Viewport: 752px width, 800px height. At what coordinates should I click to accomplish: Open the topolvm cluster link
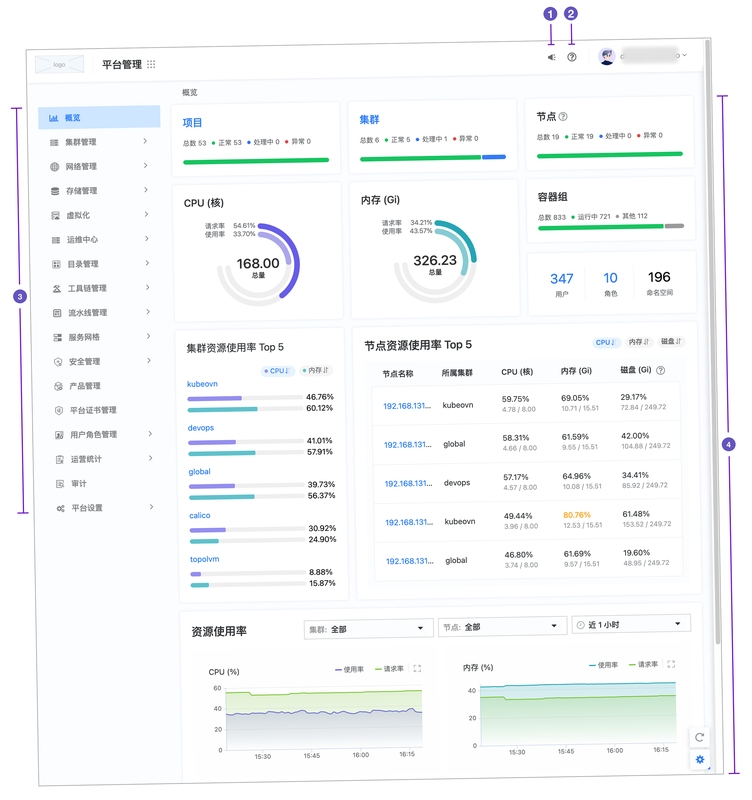click(x=205, y=559)
